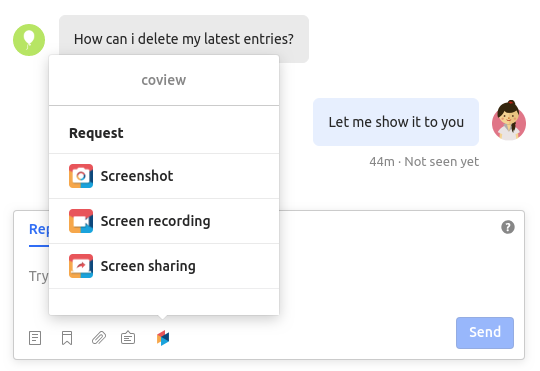The width and height of the screenshot is (540, 371).
Task: Open the saved replies note icon
Action: pyautogui.click(x=35, y=338)
